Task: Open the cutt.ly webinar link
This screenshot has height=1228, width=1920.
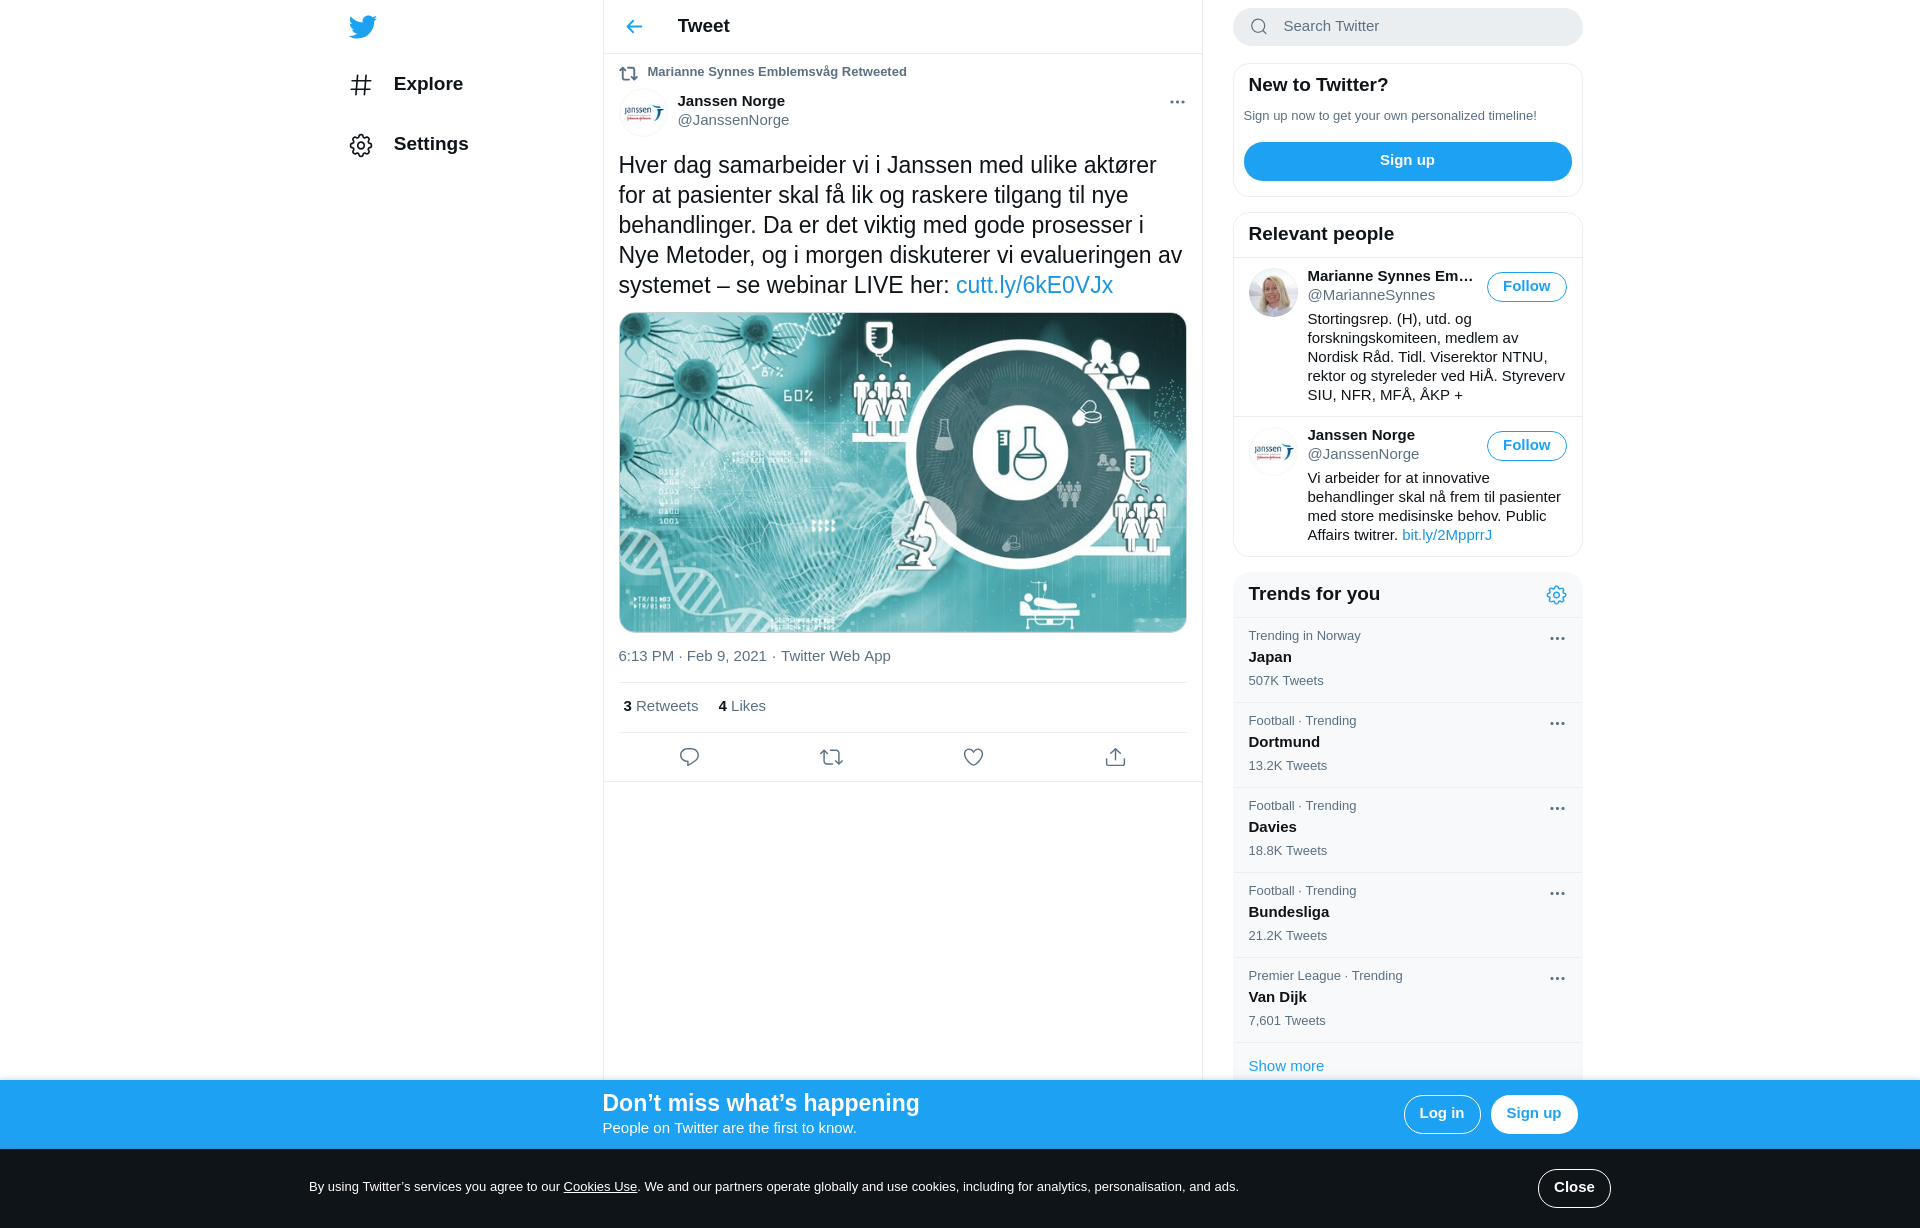Action: pos(1034,285)
